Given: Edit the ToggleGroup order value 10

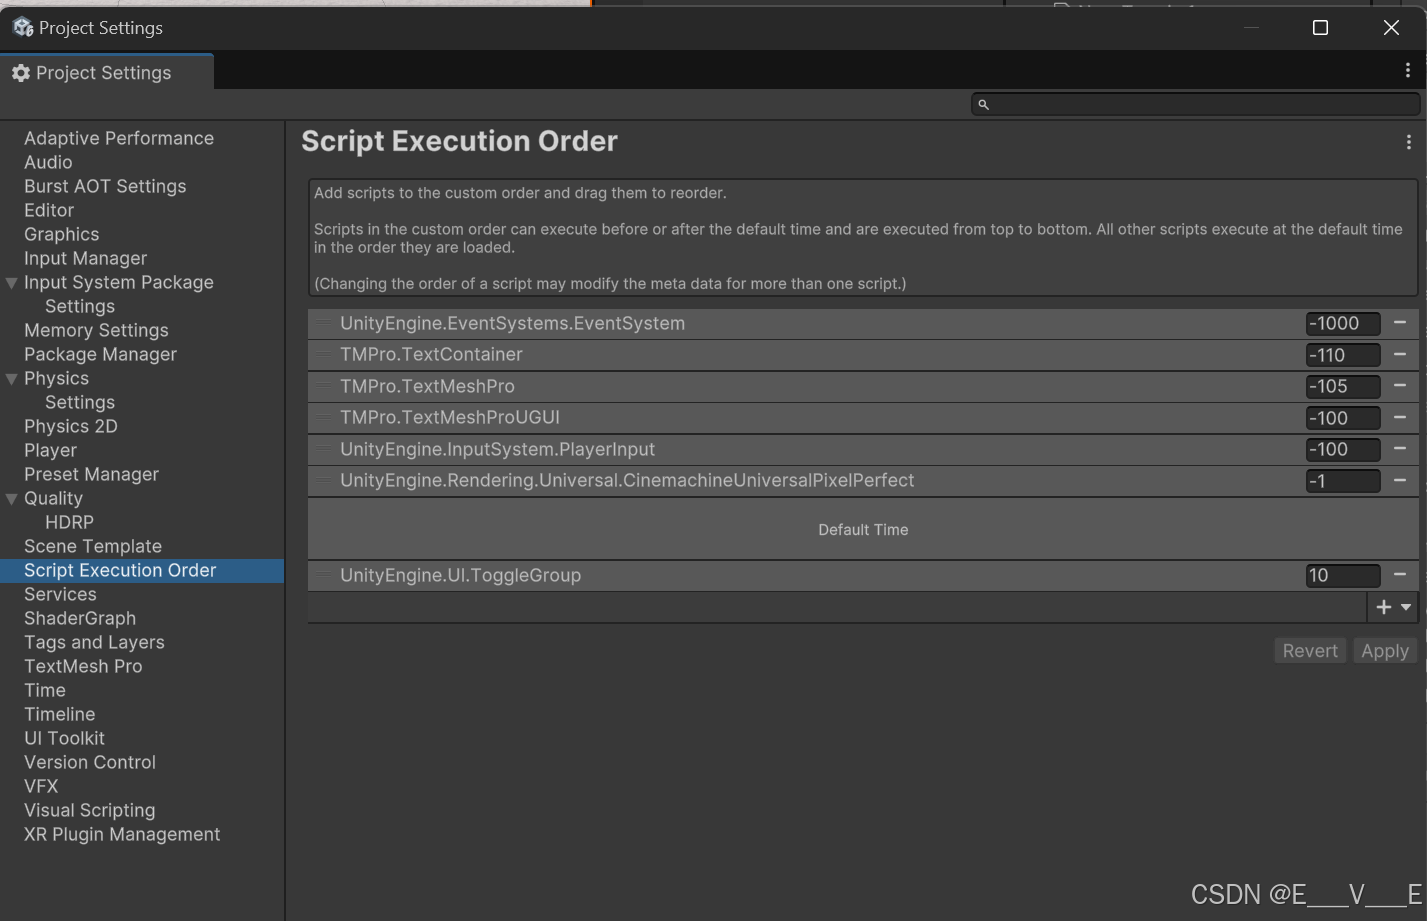Looking at the screenshot, I should click(x=1343, y=575).
